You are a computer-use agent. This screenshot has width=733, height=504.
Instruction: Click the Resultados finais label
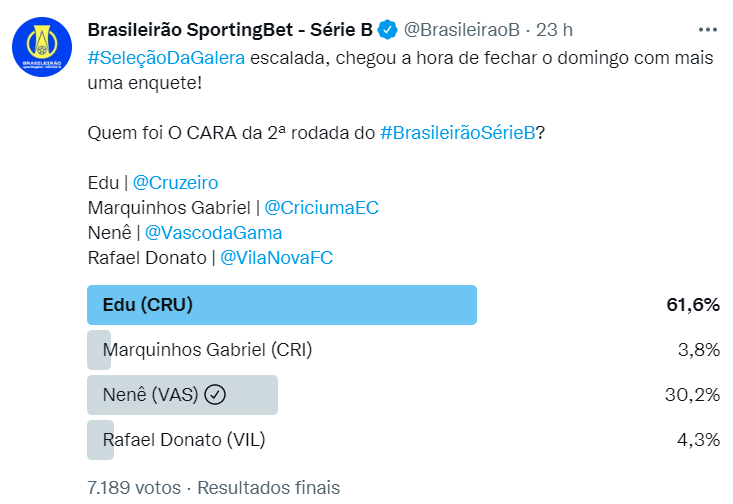coord(268,488)
